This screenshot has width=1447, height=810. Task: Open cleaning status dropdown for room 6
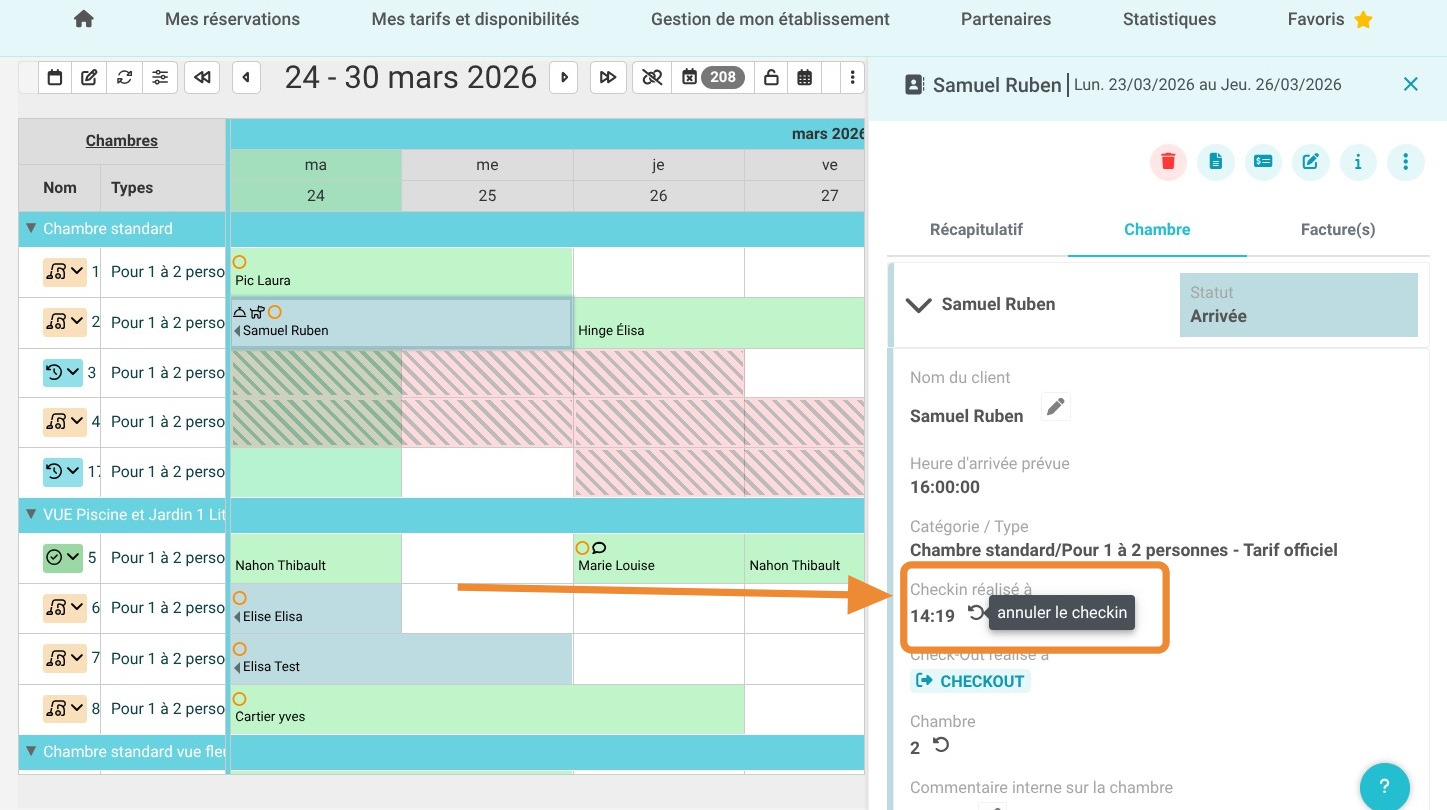[64, 608]
